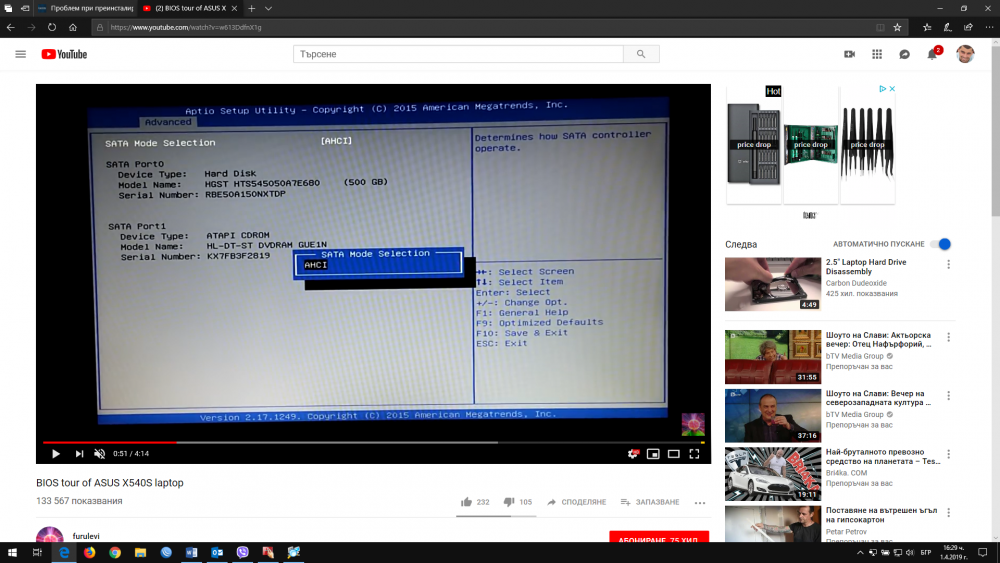Open options for Най-бруталното превозно средство video
The width and height of the screenshot is (1000, 563).
tap(948, 454)
